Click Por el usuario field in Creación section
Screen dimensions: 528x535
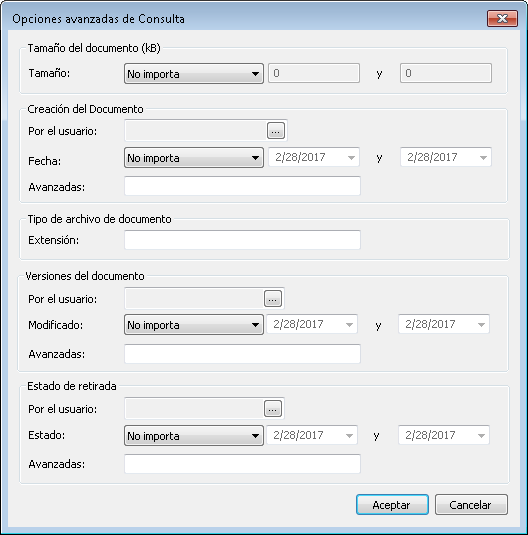coord(196,130)
